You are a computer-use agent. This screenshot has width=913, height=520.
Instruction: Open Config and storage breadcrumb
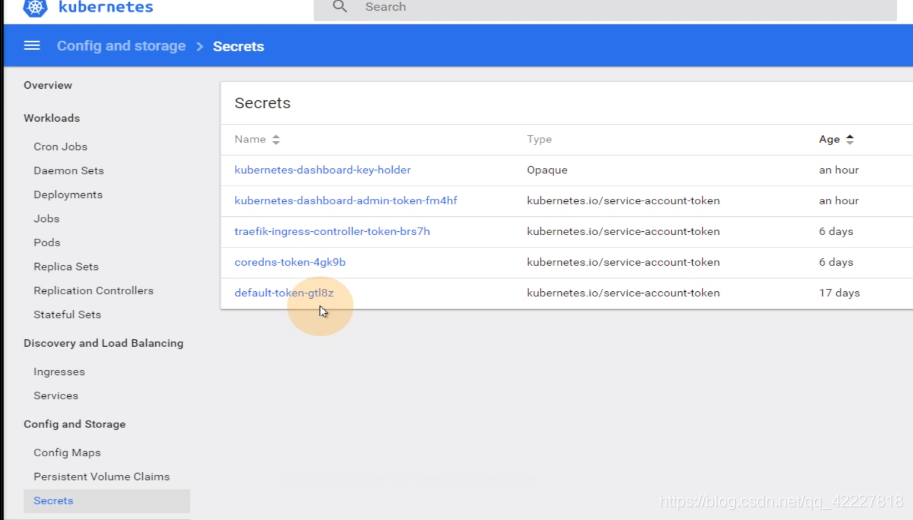tap(121, 46)
